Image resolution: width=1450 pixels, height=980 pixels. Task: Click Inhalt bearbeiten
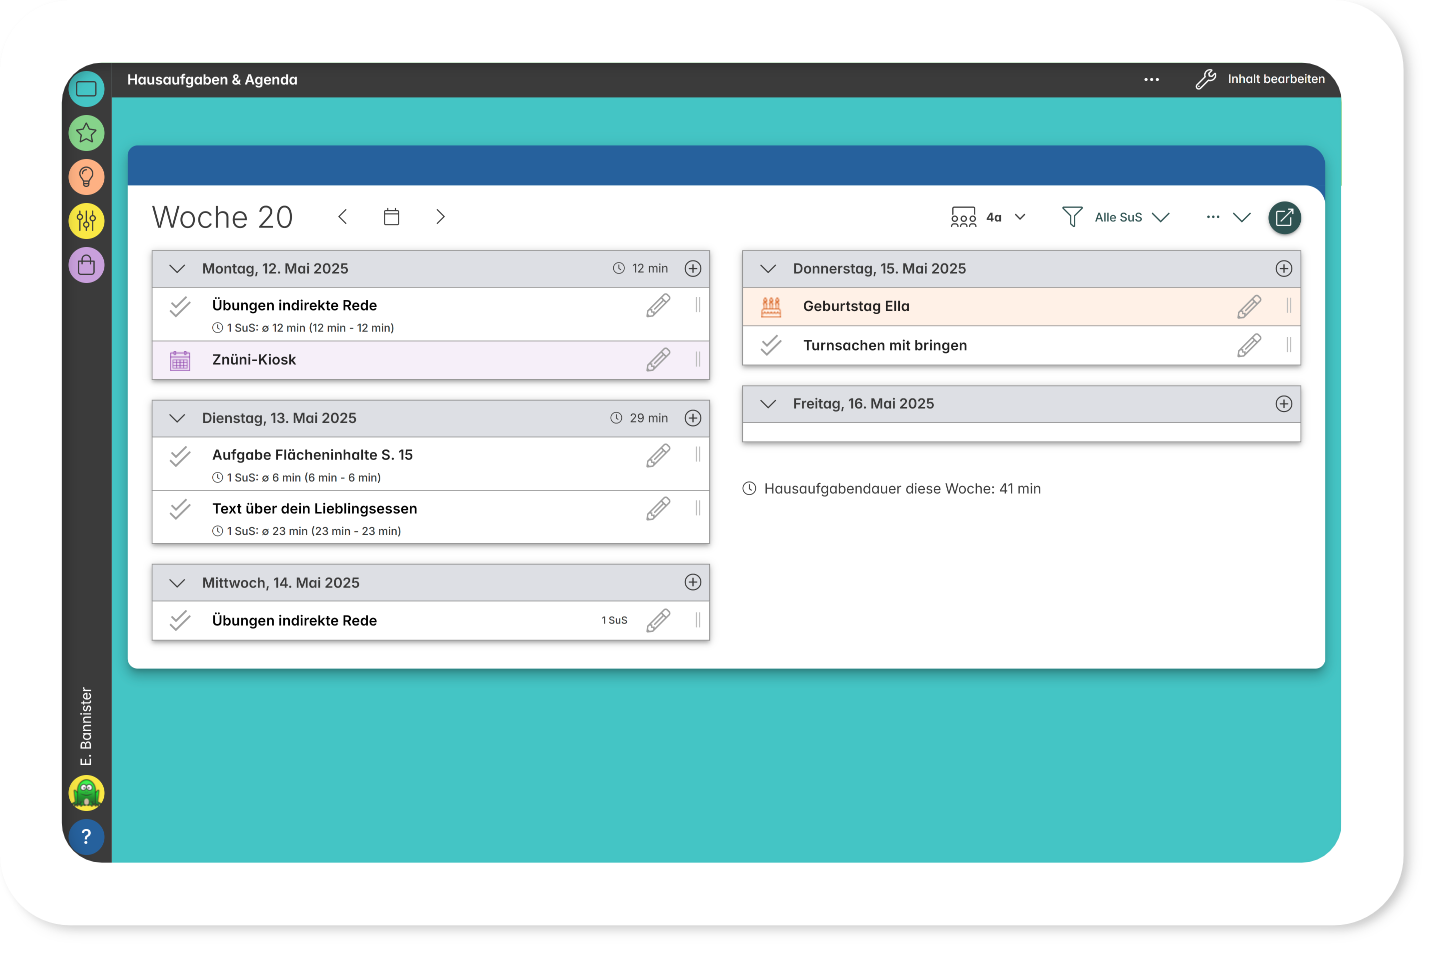1261,80
